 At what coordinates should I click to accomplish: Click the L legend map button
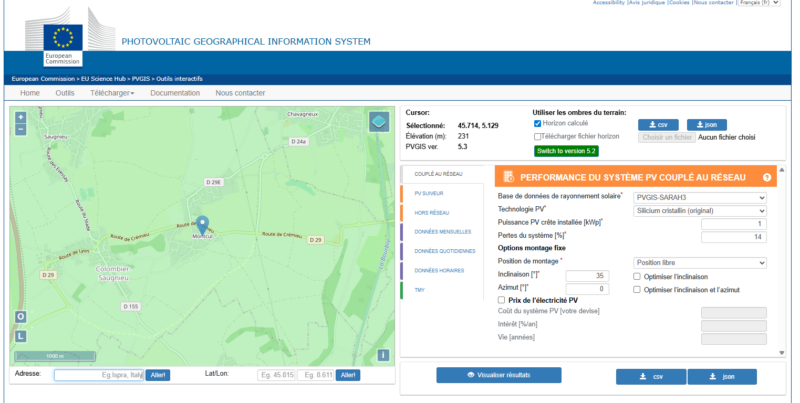(x=20, y=336)
